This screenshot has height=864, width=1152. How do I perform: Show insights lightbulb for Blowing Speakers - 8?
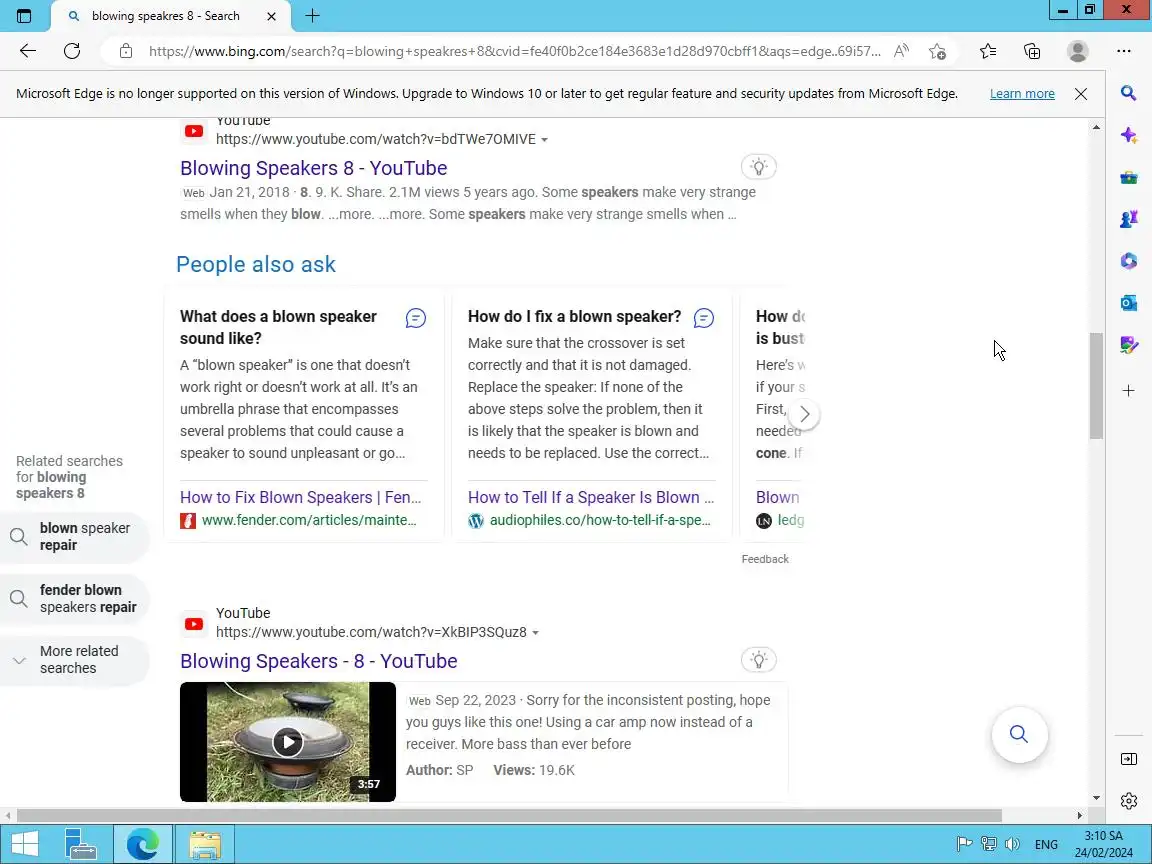pos(759,660)
